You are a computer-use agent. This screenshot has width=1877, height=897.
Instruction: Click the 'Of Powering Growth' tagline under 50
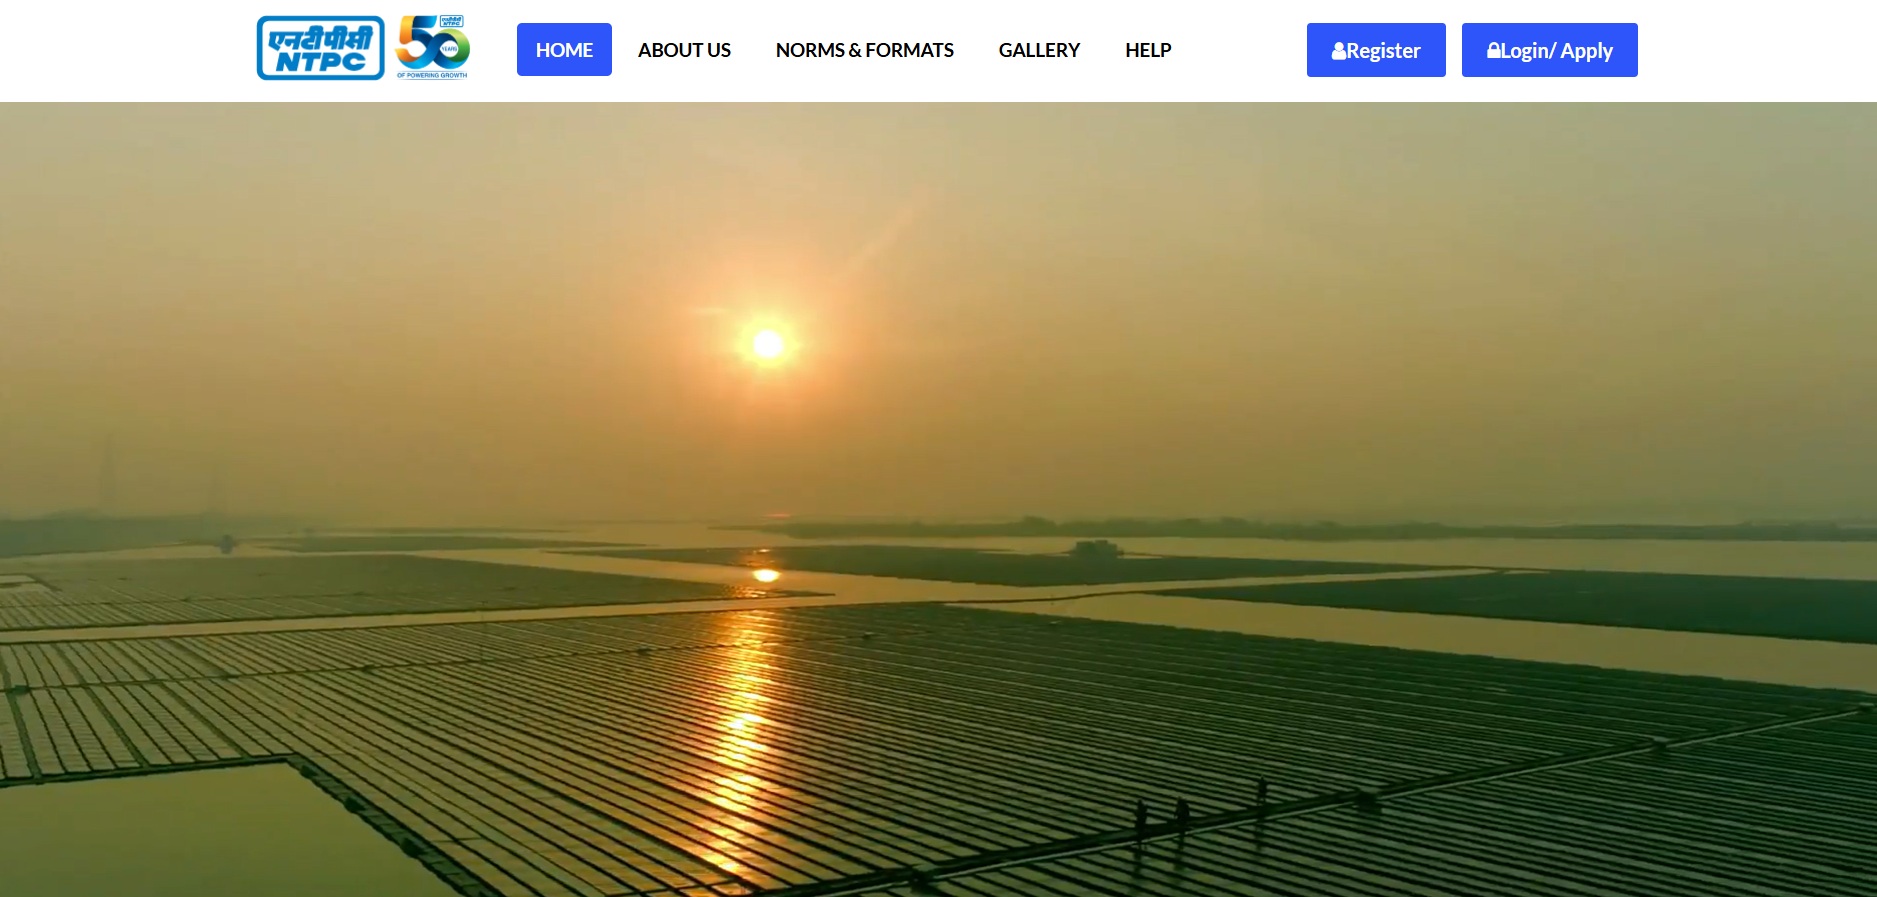coord(432,75)
